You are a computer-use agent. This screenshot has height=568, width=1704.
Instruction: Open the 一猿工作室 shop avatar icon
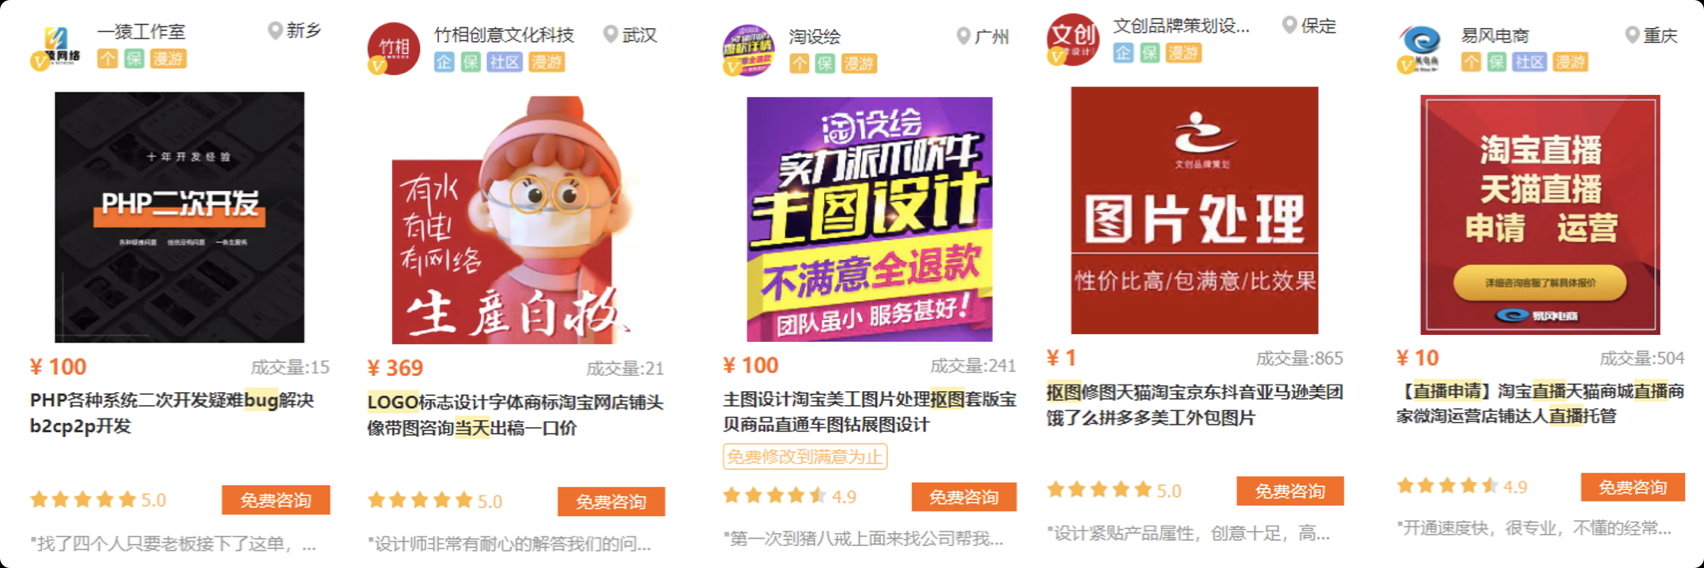tap(55, 46)
